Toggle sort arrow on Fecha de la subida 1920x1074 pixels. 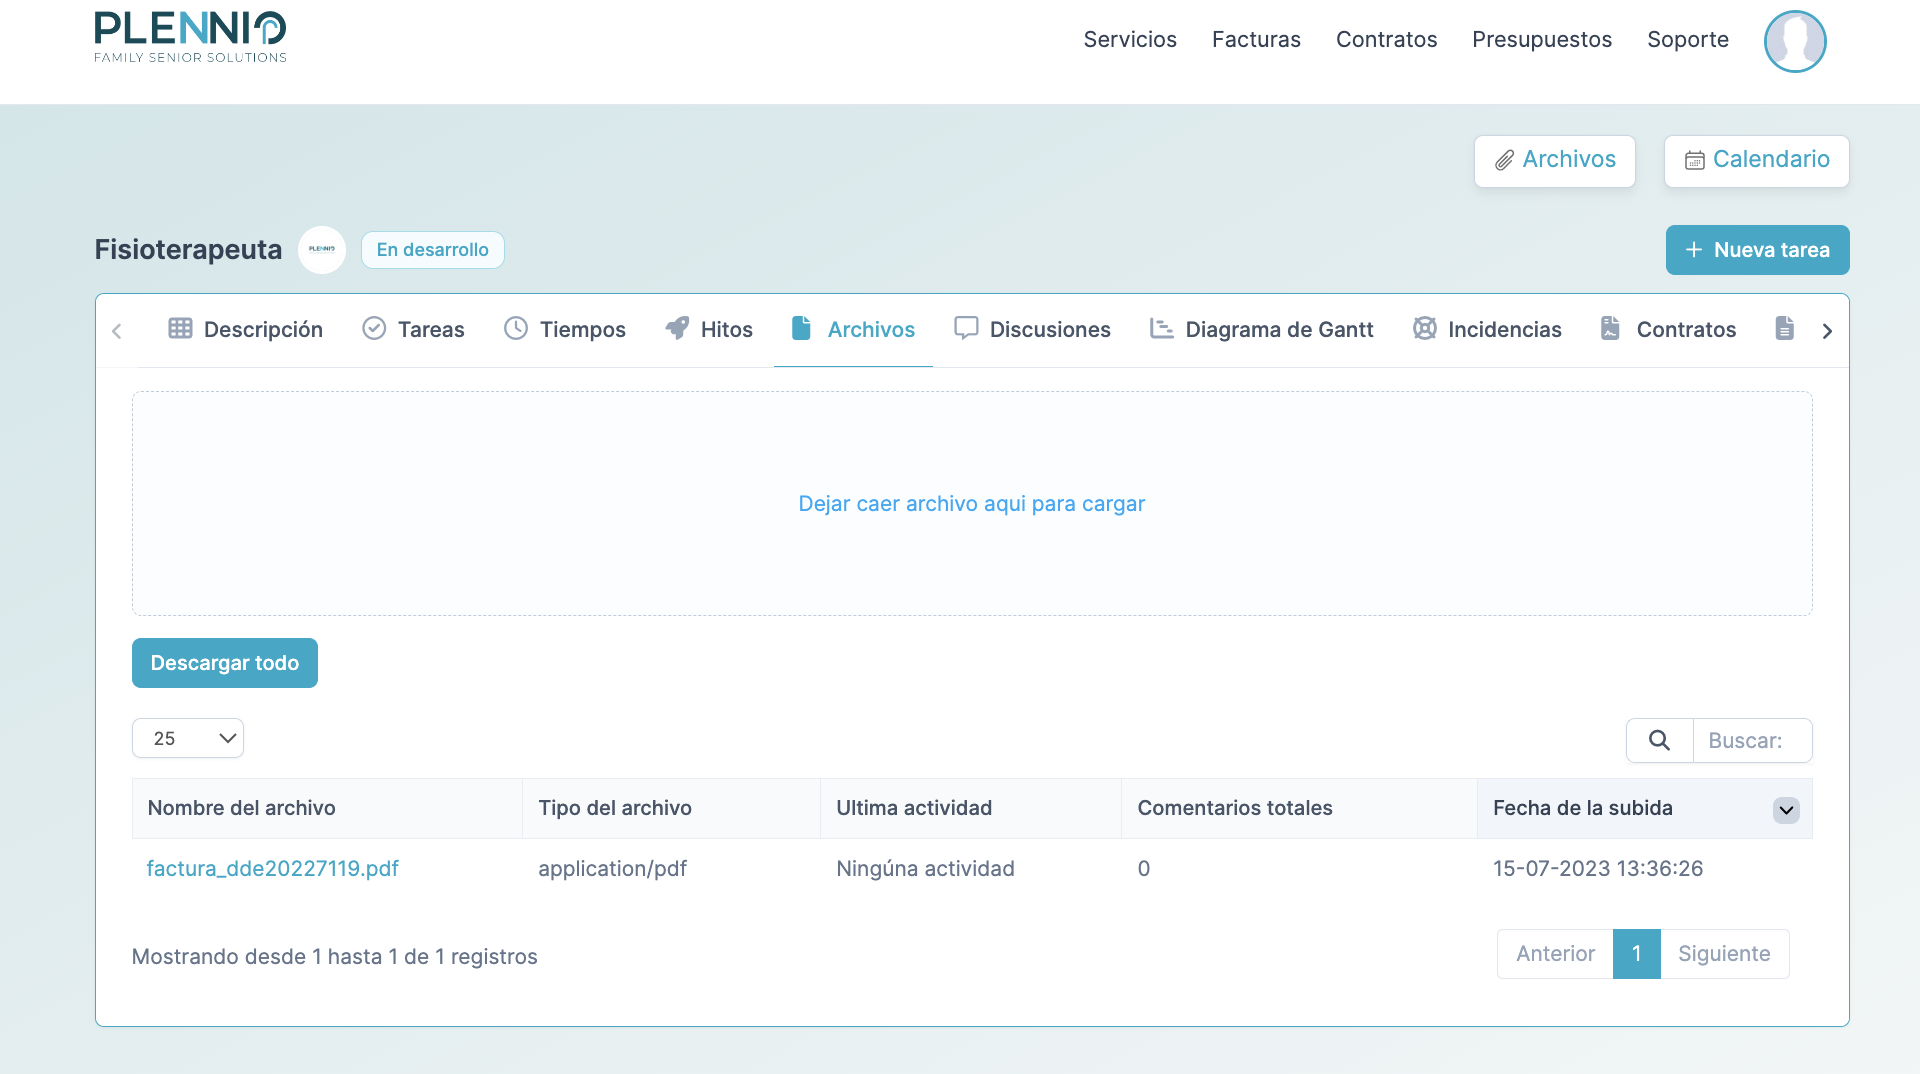pos(1786,810)
